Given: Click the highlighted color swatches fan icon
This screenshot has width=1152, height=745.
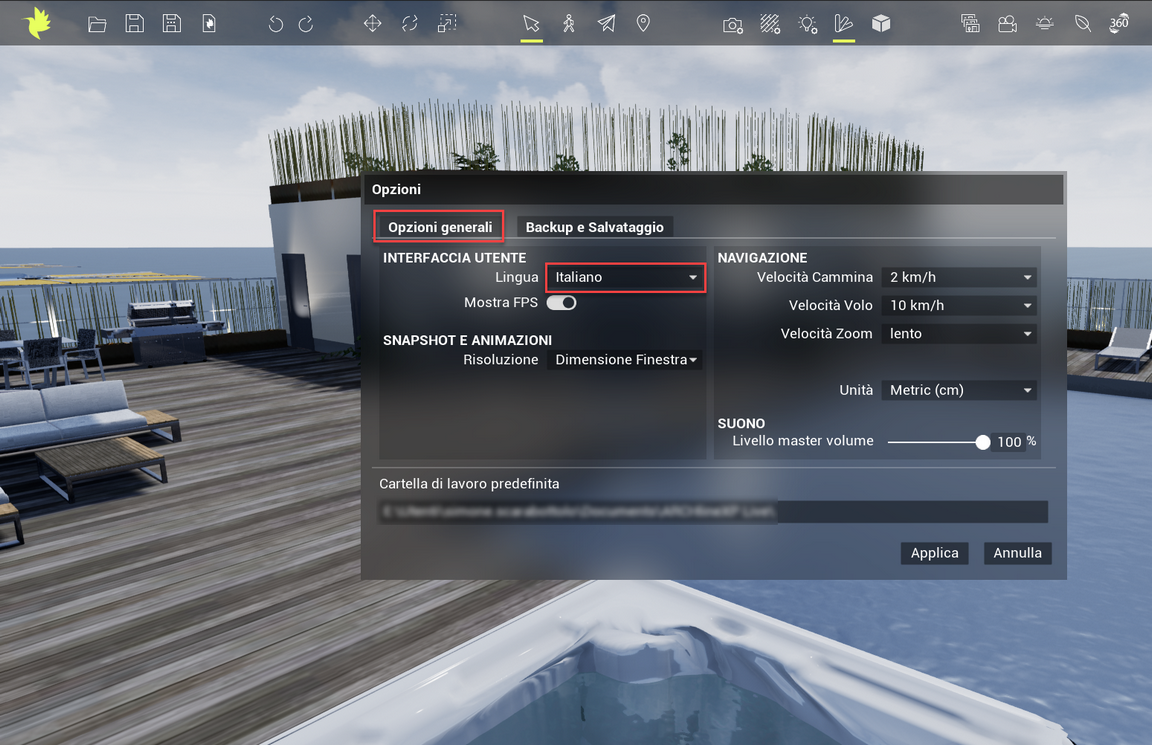Looking at the screenshot, I should pos(843,24).
